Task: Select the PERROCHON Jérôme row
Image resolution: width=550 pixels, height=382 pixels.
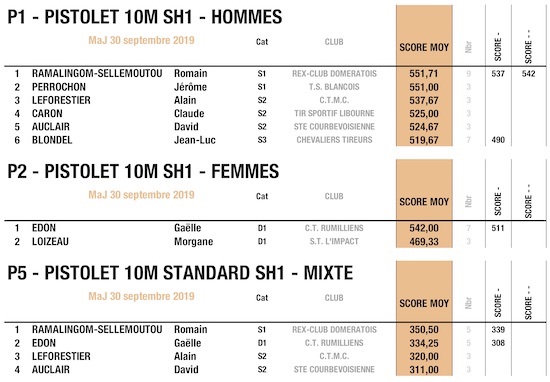Action: point(275,87)
